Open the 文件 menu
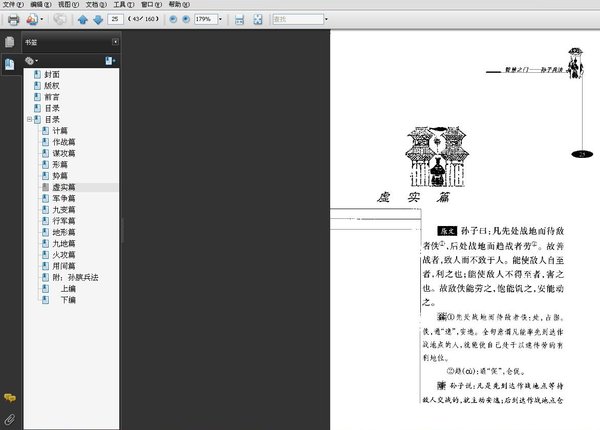The height and width of the screenshot is (430, 600). [x=10, y=5]
